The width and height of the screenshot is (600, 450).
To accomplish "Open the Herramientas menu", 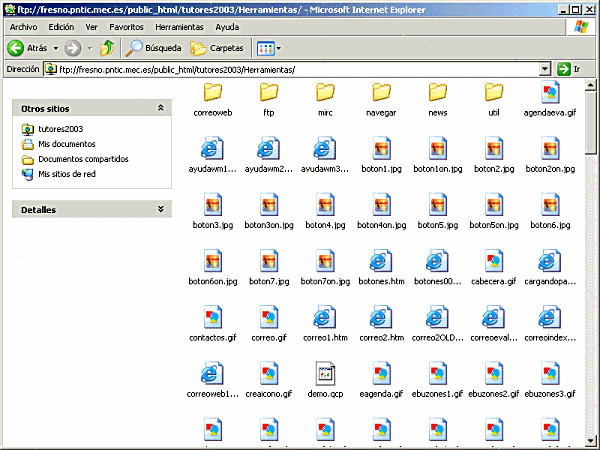I will tap(179, 27).
